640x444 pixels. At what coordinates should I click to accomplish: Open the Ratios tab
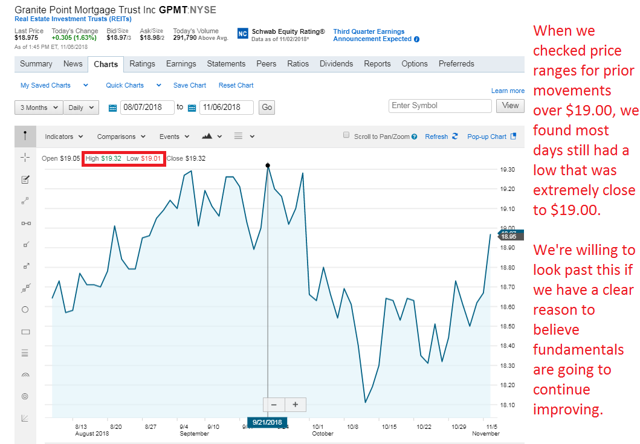[298, 64]
